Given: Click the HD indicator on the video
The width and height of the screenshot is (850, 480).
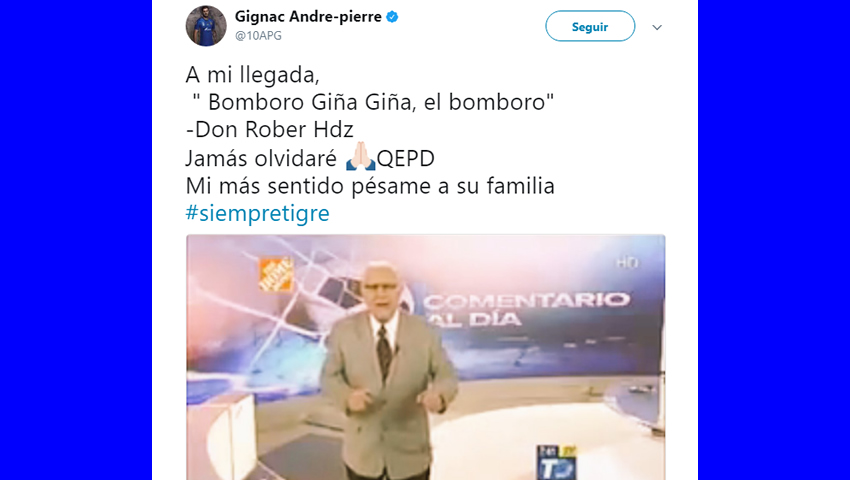Looking at the screenshot, I should coord(627,263).
